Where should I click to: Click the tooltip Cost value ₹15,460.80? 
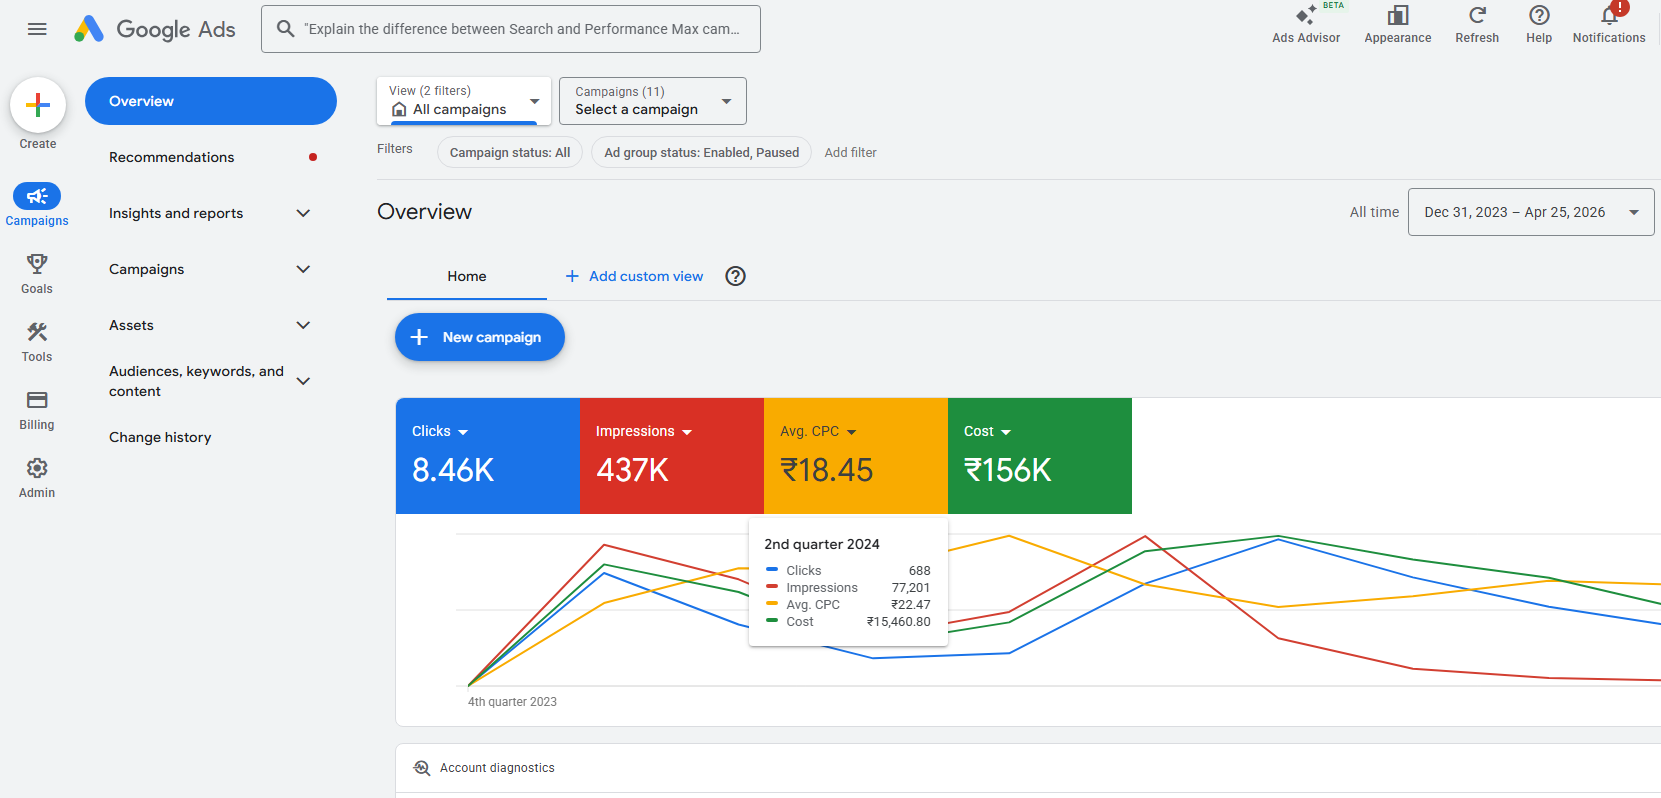pos(899,622)
